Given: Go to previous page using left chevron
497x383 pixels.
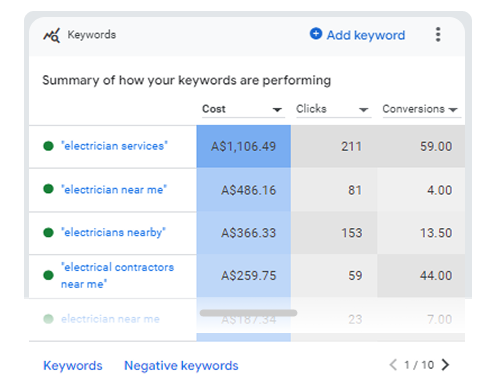Looking at the screenshot, I should click(393, 365).
